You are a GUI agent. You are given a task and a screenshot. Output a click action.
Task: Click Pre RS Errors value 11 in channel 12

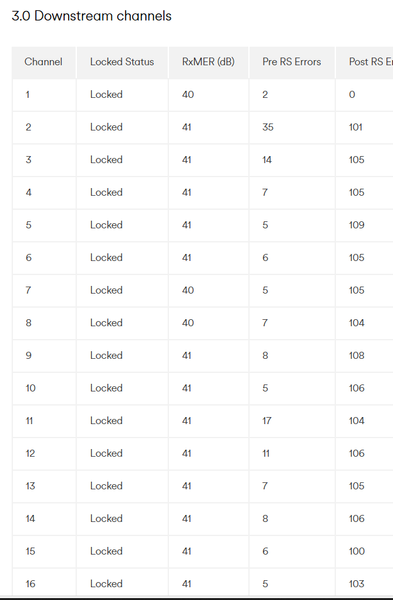(x=266, y=453)
